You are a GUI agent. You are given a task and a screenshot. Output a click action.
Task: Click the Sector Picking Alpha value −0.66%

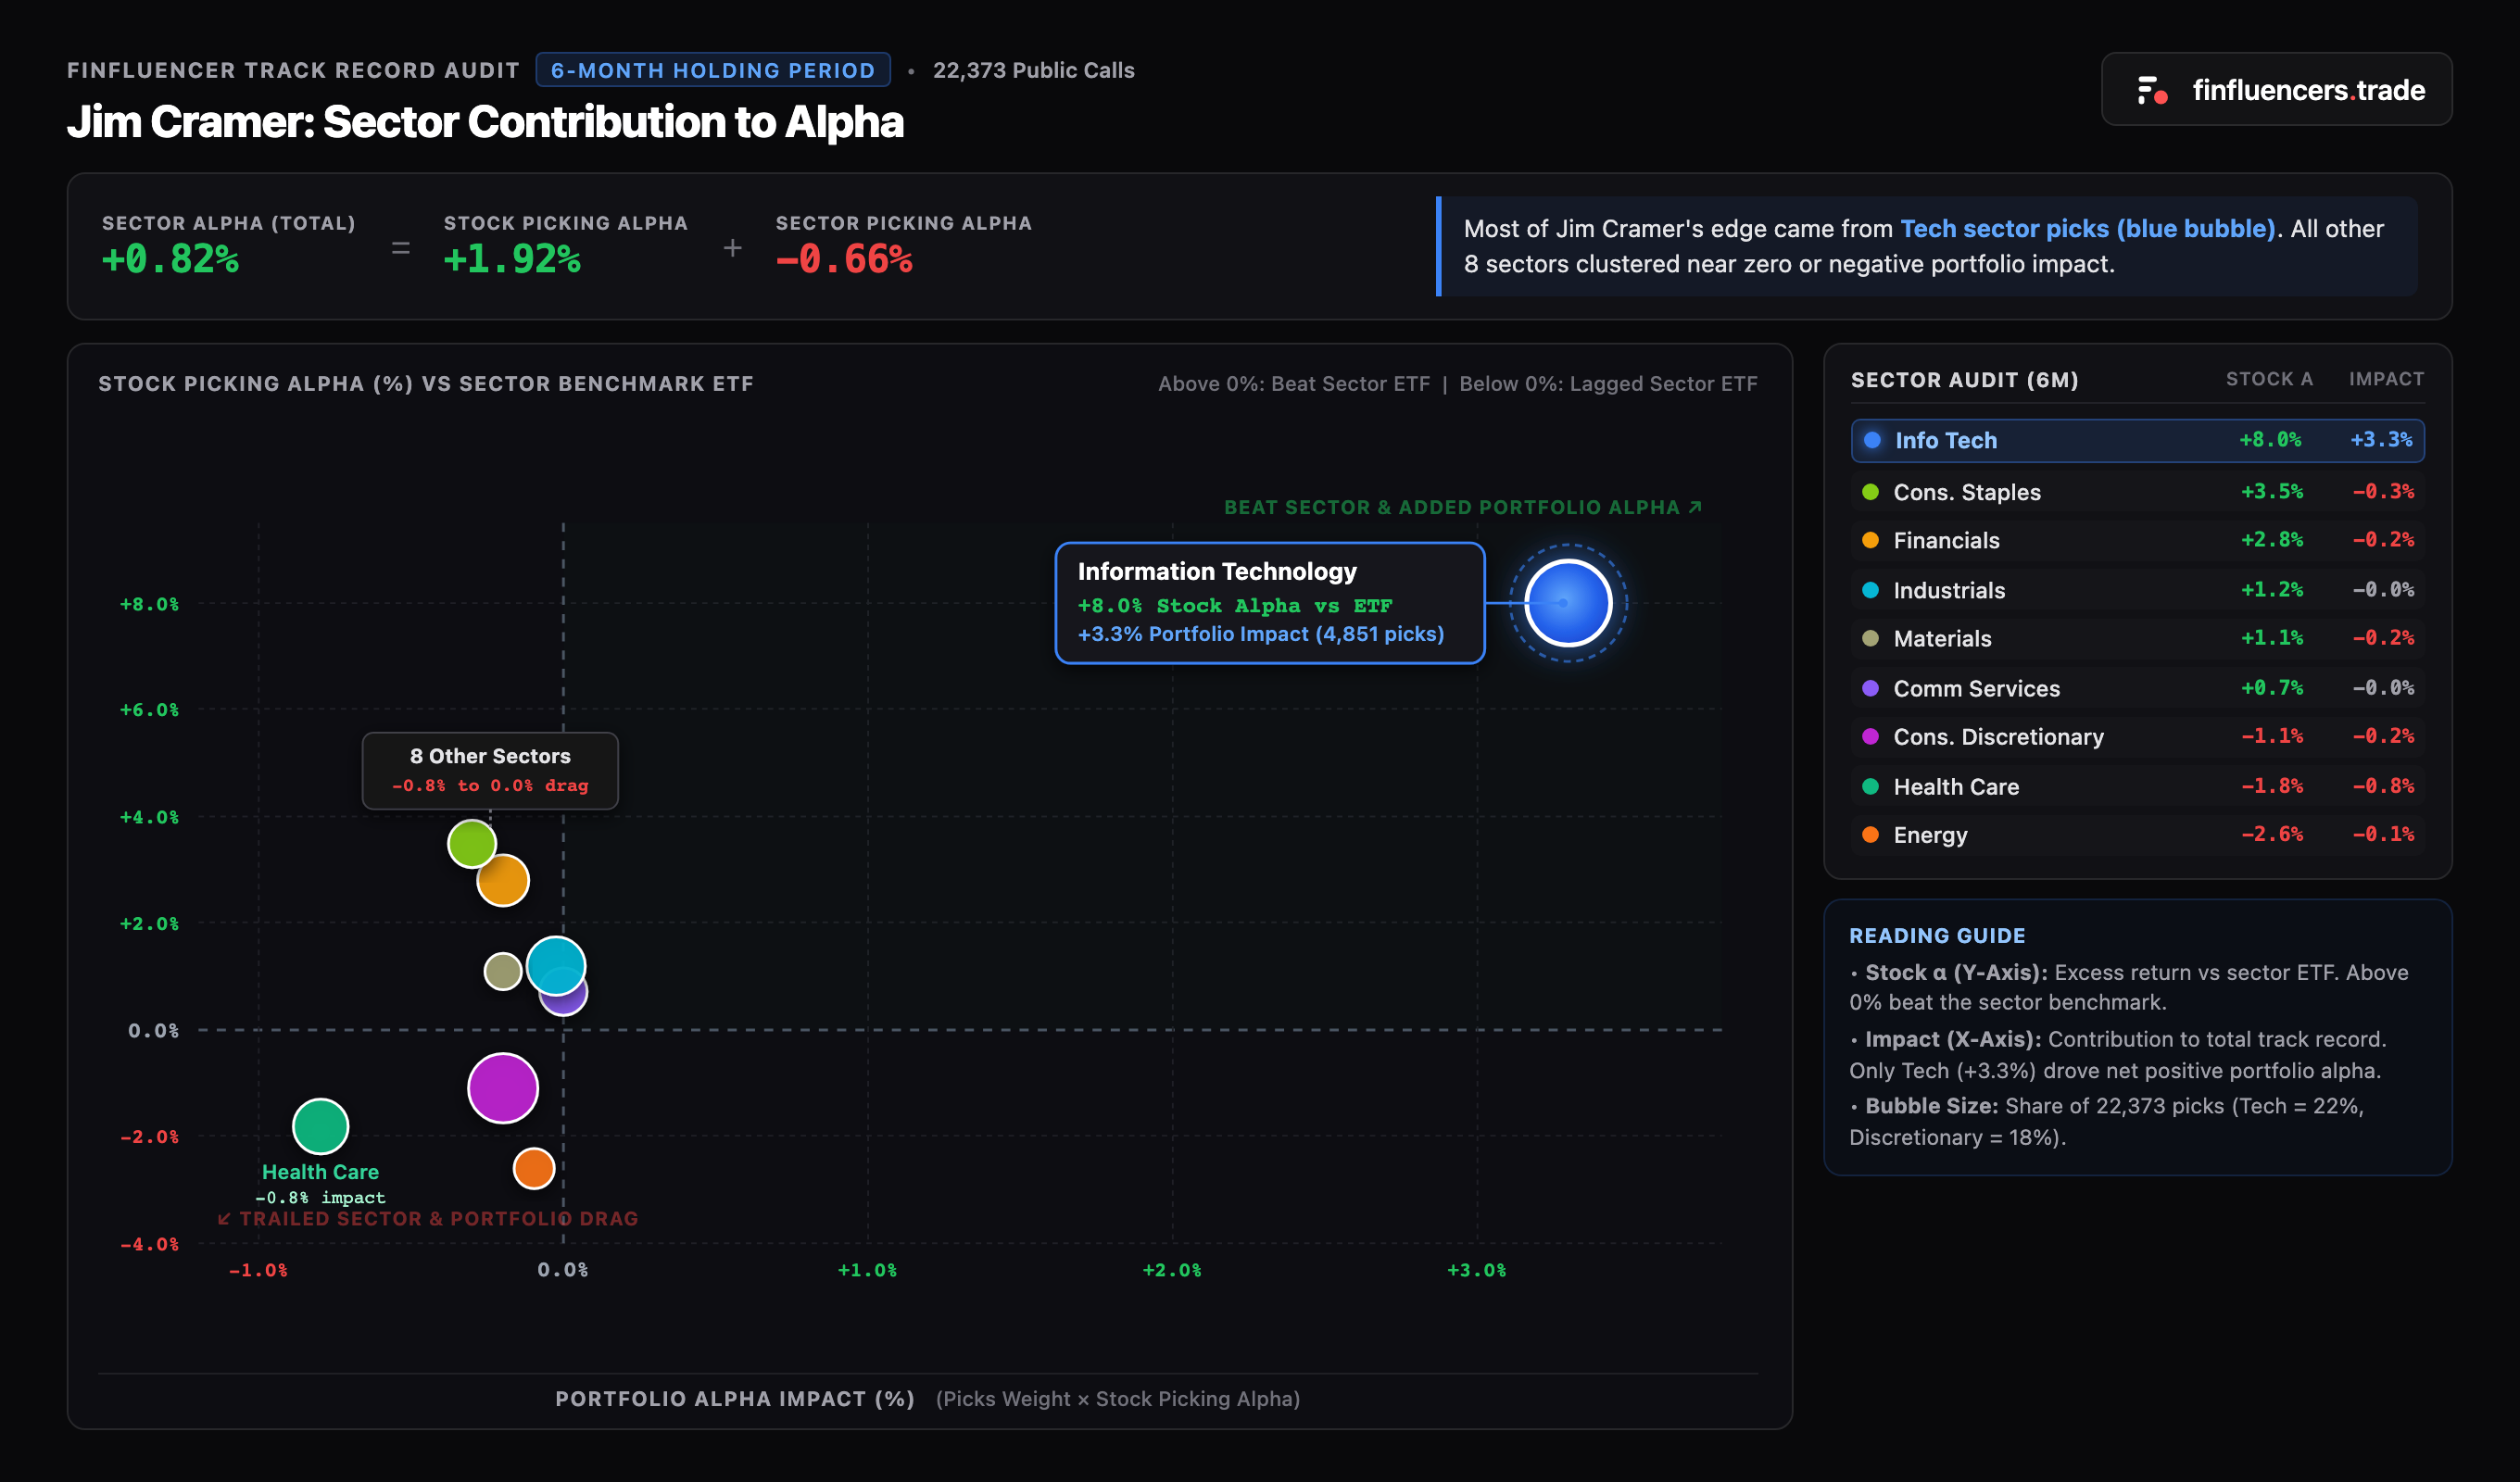[844, 259]
